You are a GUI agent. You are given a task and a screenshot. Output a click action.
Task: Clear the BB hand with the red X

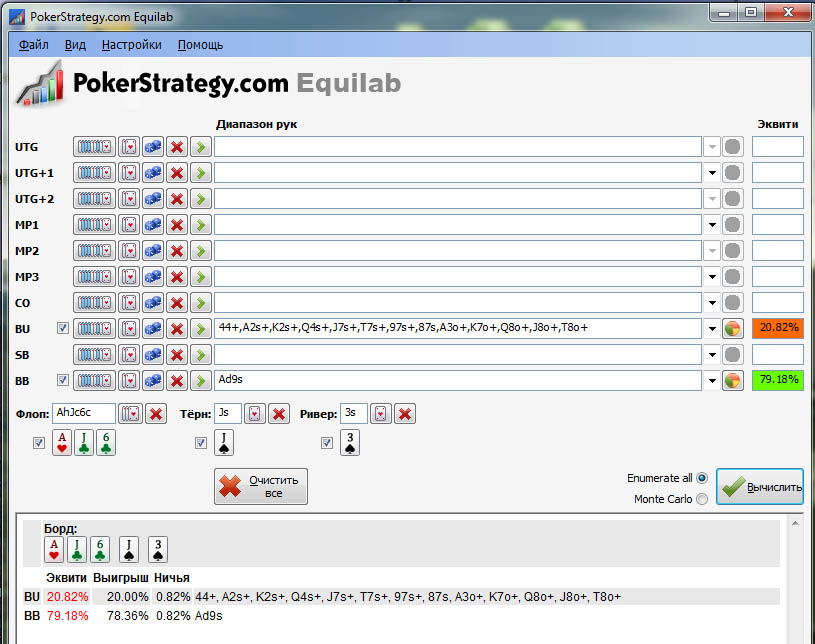click(177, 381)
